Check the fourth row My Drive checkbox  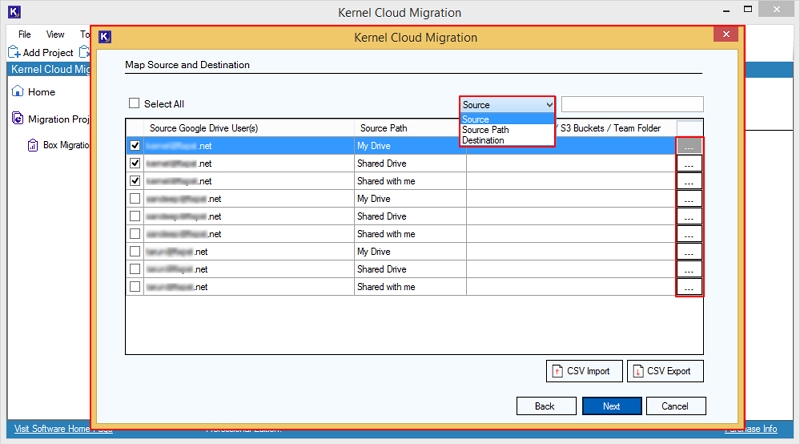[135, 199]
